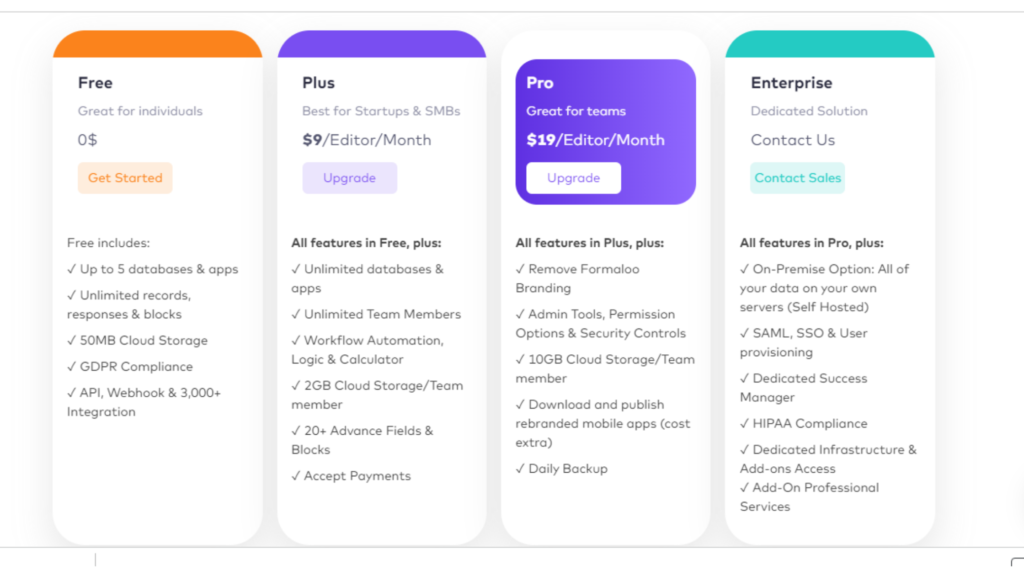Click the Daily Backup feature item

(x=561, y=469)
